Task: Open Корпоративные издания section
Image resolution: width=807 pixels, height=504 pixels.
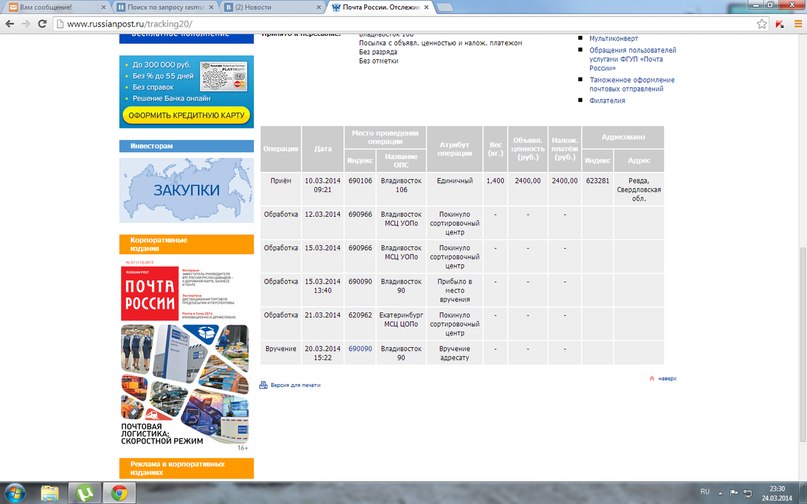Action: (x=186, y=244)
